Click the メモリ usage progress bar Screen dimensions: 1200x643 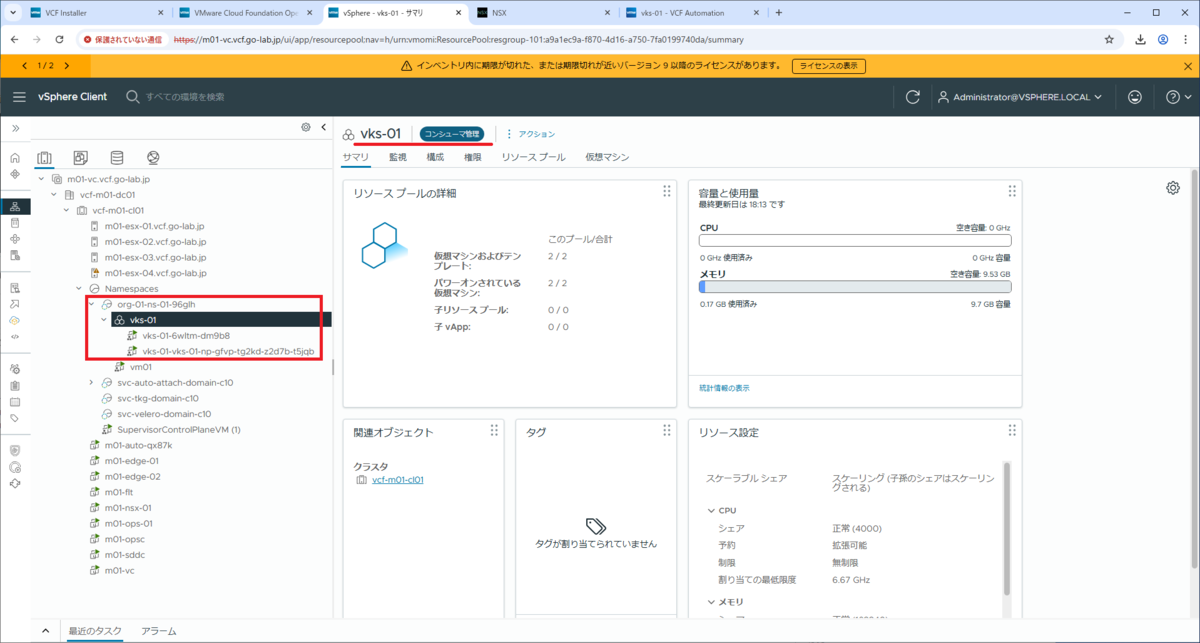[855, 287]
